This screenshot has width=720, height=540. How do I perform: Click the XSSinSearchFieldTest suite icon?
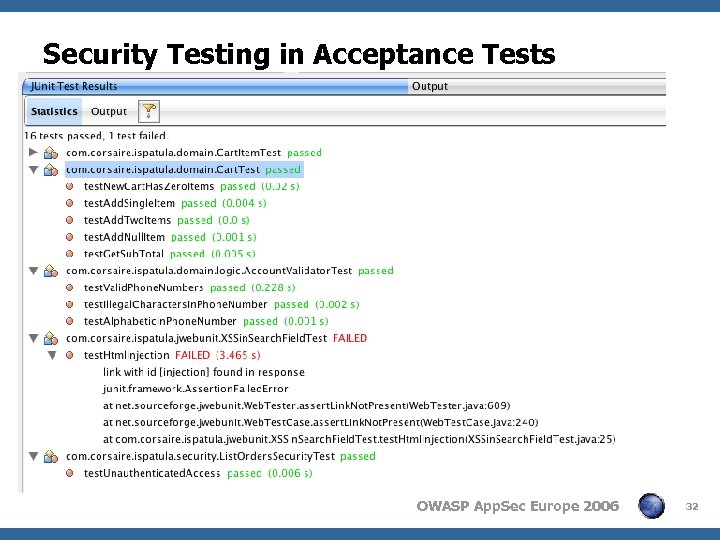click(51, 338)
